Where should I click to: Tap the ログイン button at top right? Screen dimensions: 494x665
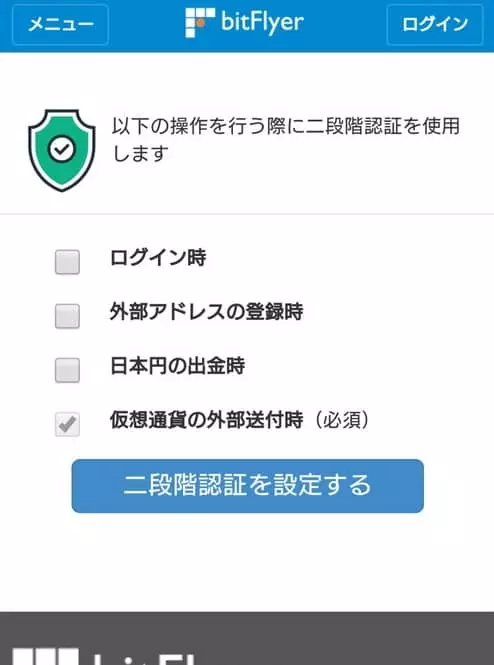coord(435,24)
